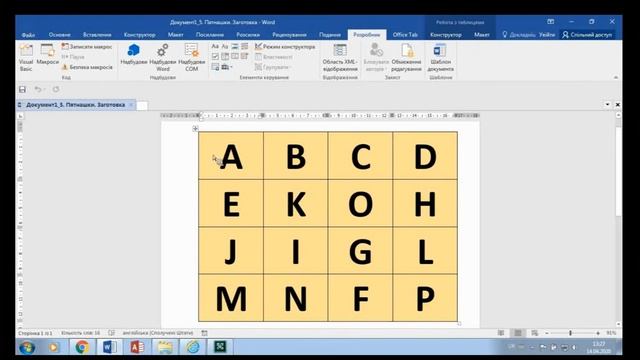Open Надбудови COM add-ins
The image size is (640, 360).
[x=191, y=57]
